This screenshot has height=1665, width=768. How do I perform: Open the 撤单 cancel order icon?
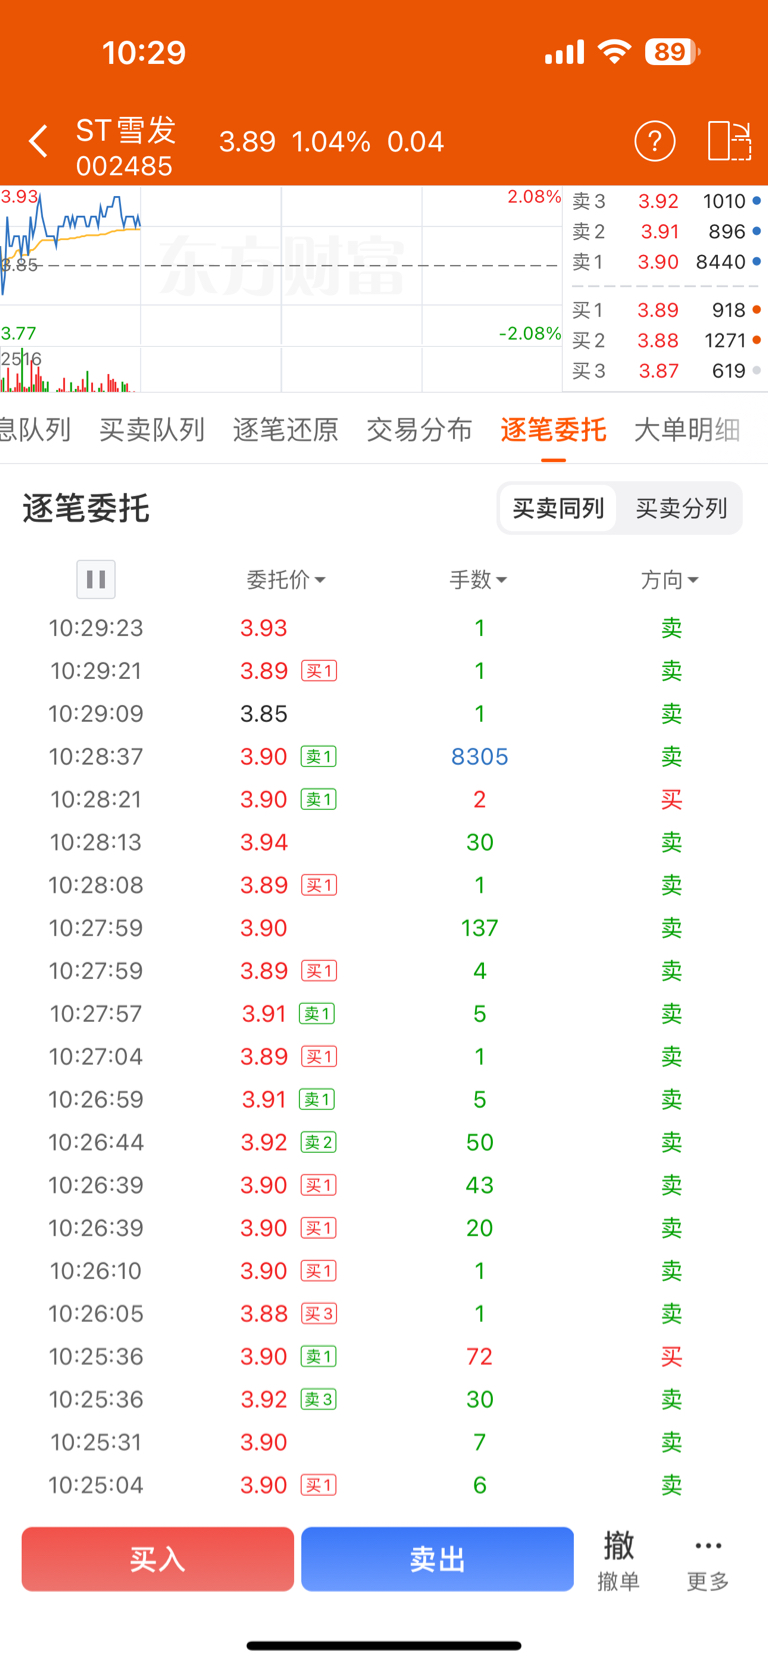(x=618, y=1559)
